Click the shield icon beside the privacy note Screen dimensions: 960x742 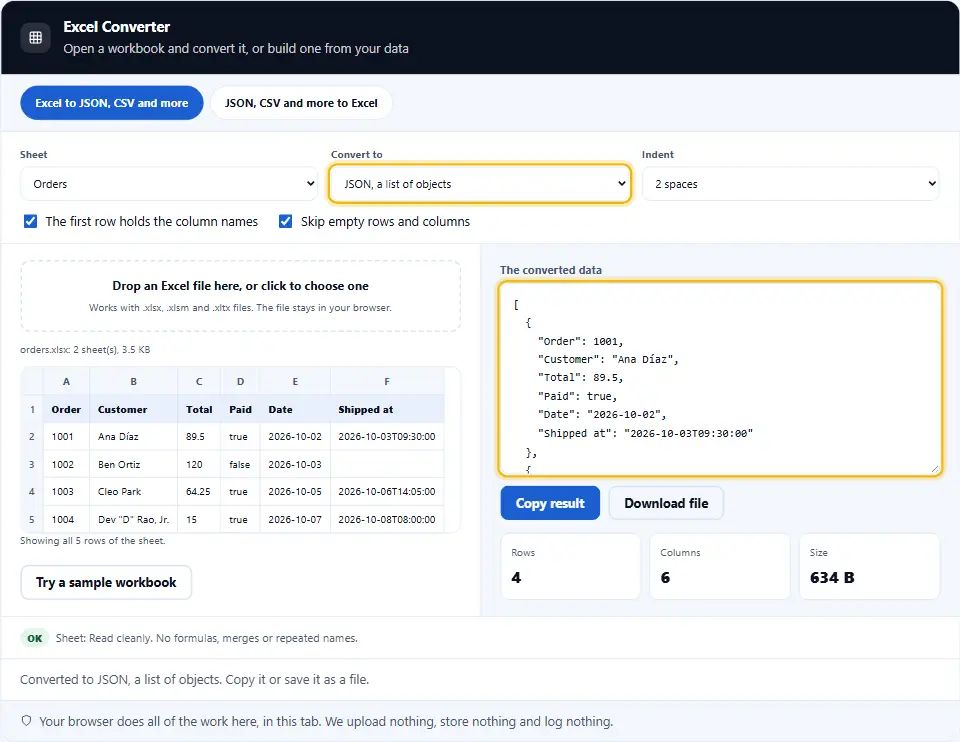click(x=26, y=721)
